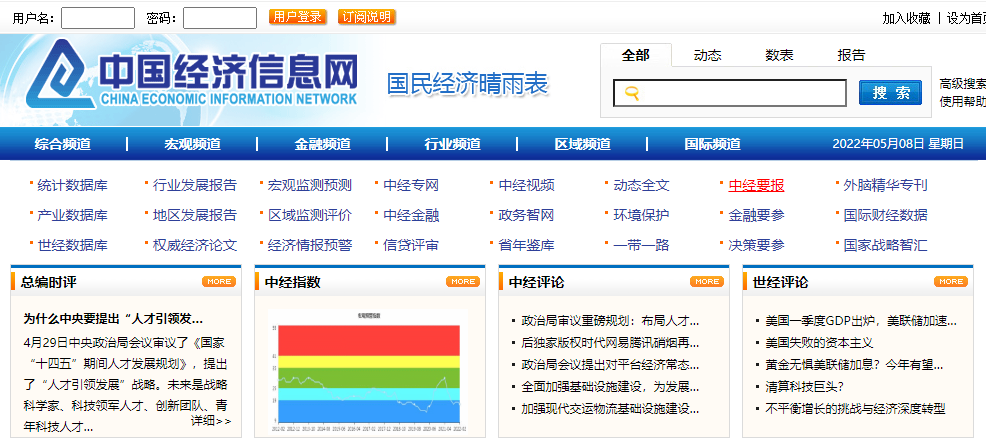Open the 金融要参 link

click(756, 215)
